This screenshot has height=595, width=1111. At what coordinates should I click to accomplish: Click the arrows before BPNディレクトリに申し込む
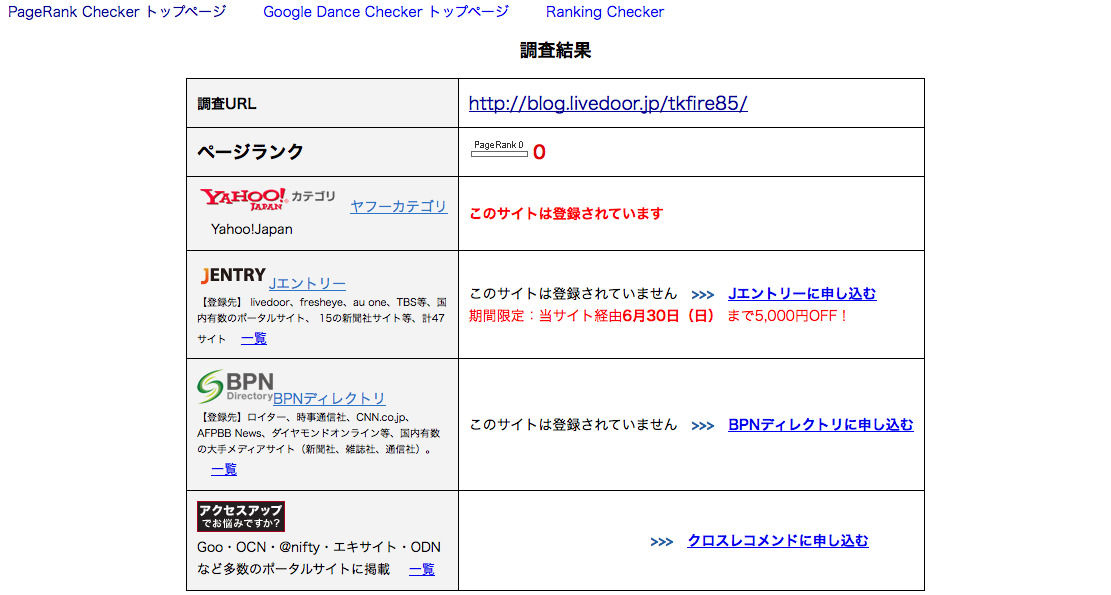pyautogui.click(x=702, y=426)
